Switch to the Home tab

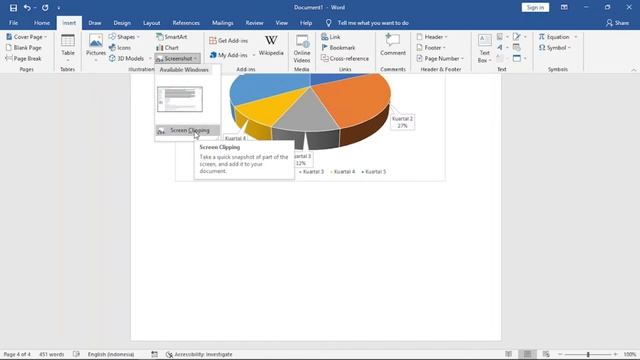point(42,23)
